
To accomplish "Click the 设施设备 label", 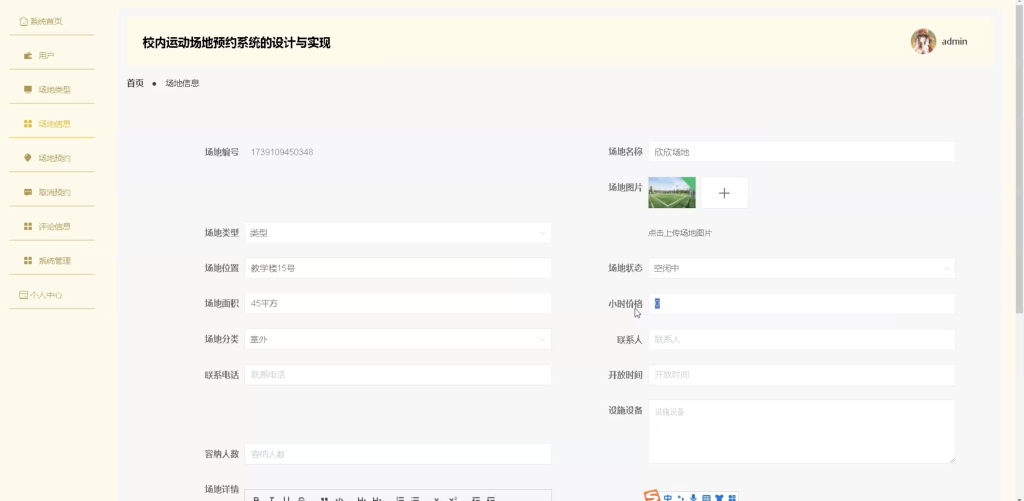I will (626, 410).
